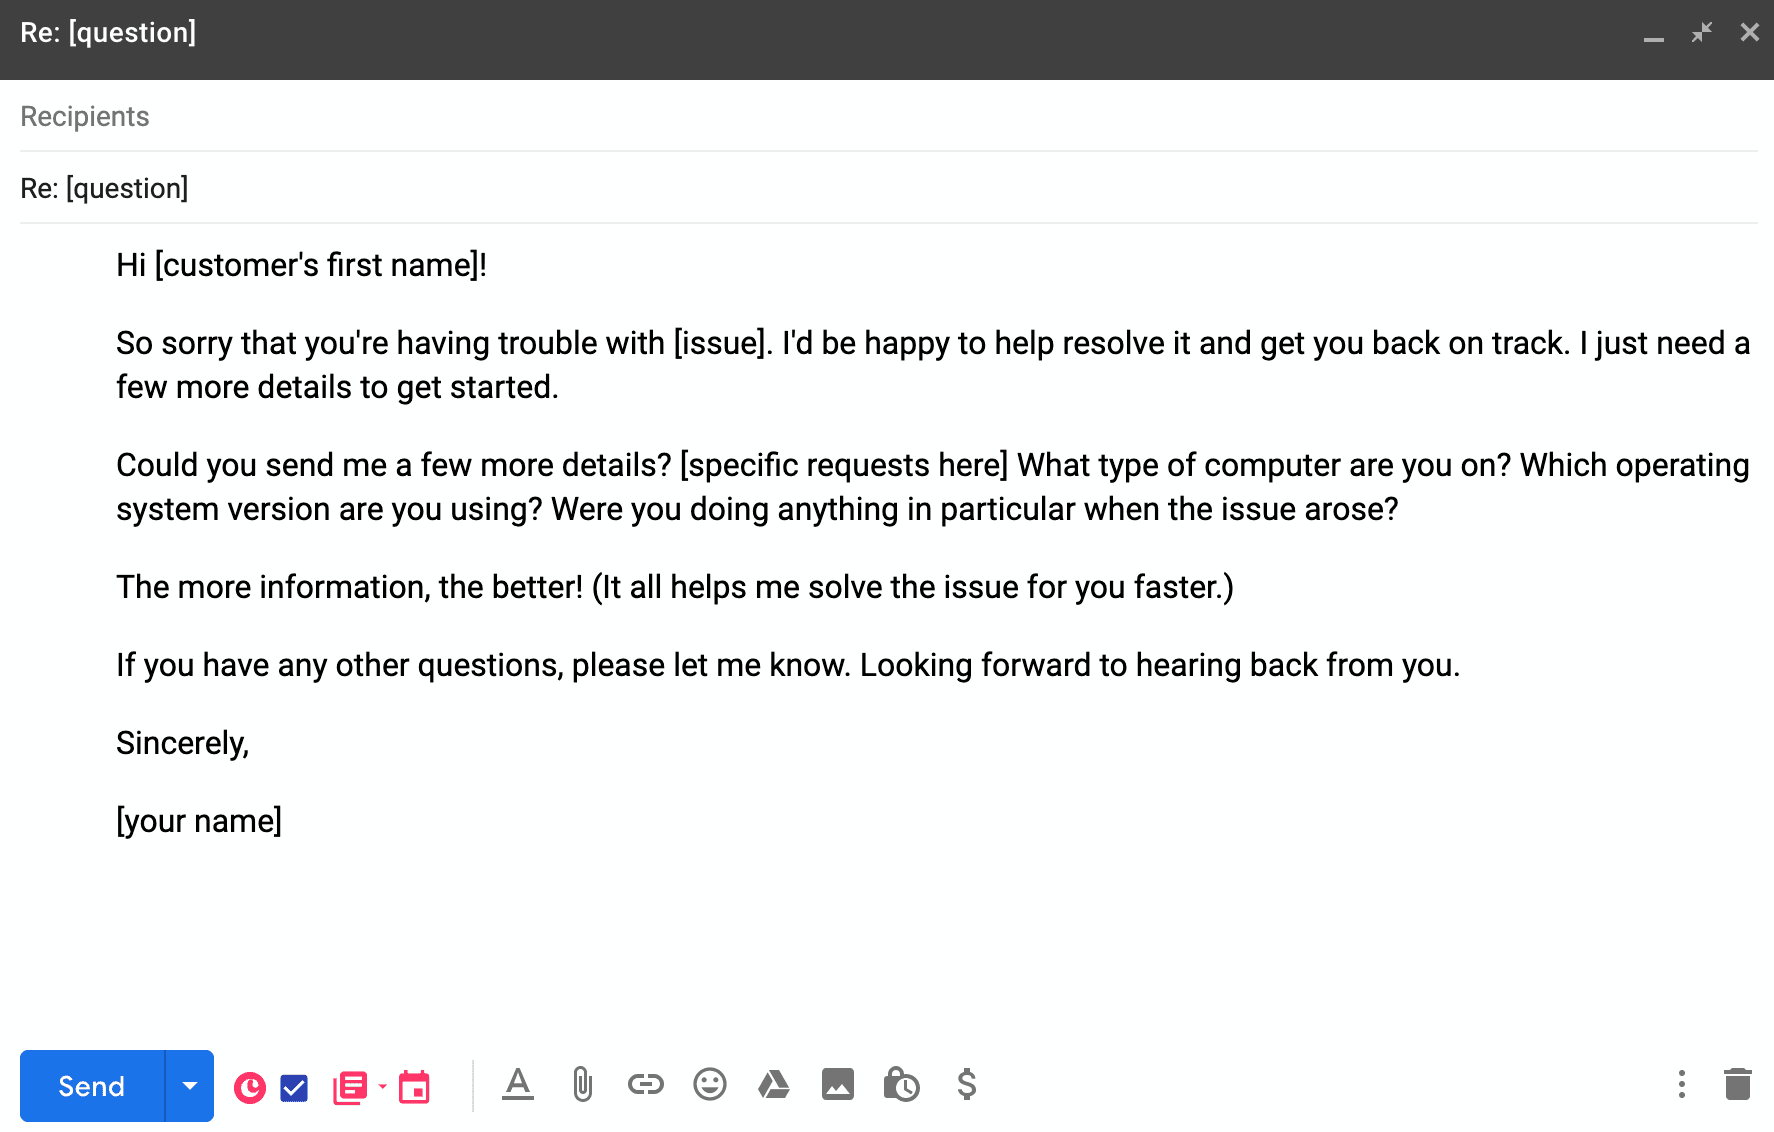Attach a file with the paperclip
Screen dimensions: 1774x1132
(582, 1085)
